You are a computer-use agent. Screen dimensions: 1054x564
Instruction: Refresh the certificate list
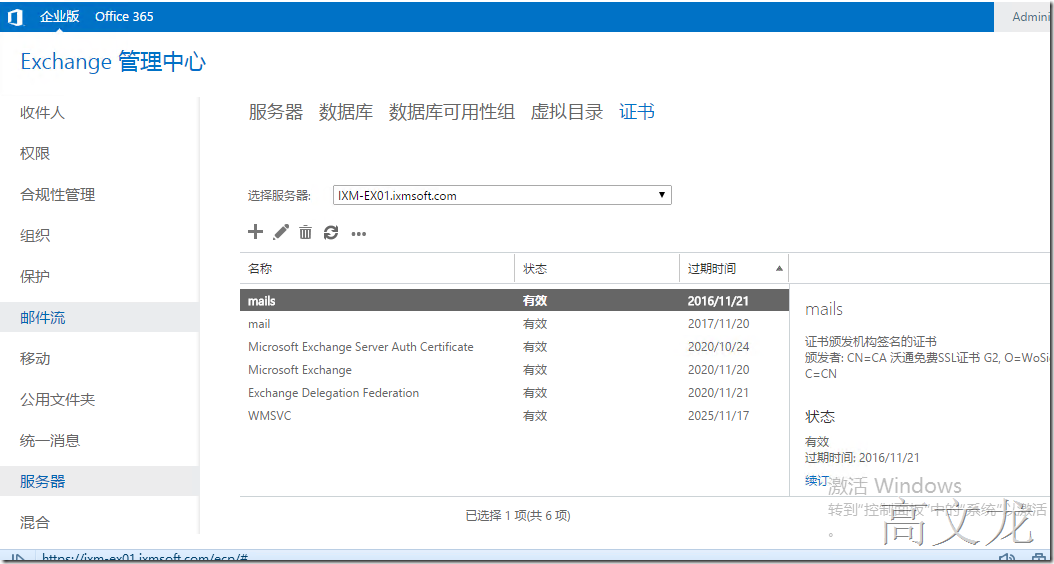pyautogui.click(x=331, y=233)
